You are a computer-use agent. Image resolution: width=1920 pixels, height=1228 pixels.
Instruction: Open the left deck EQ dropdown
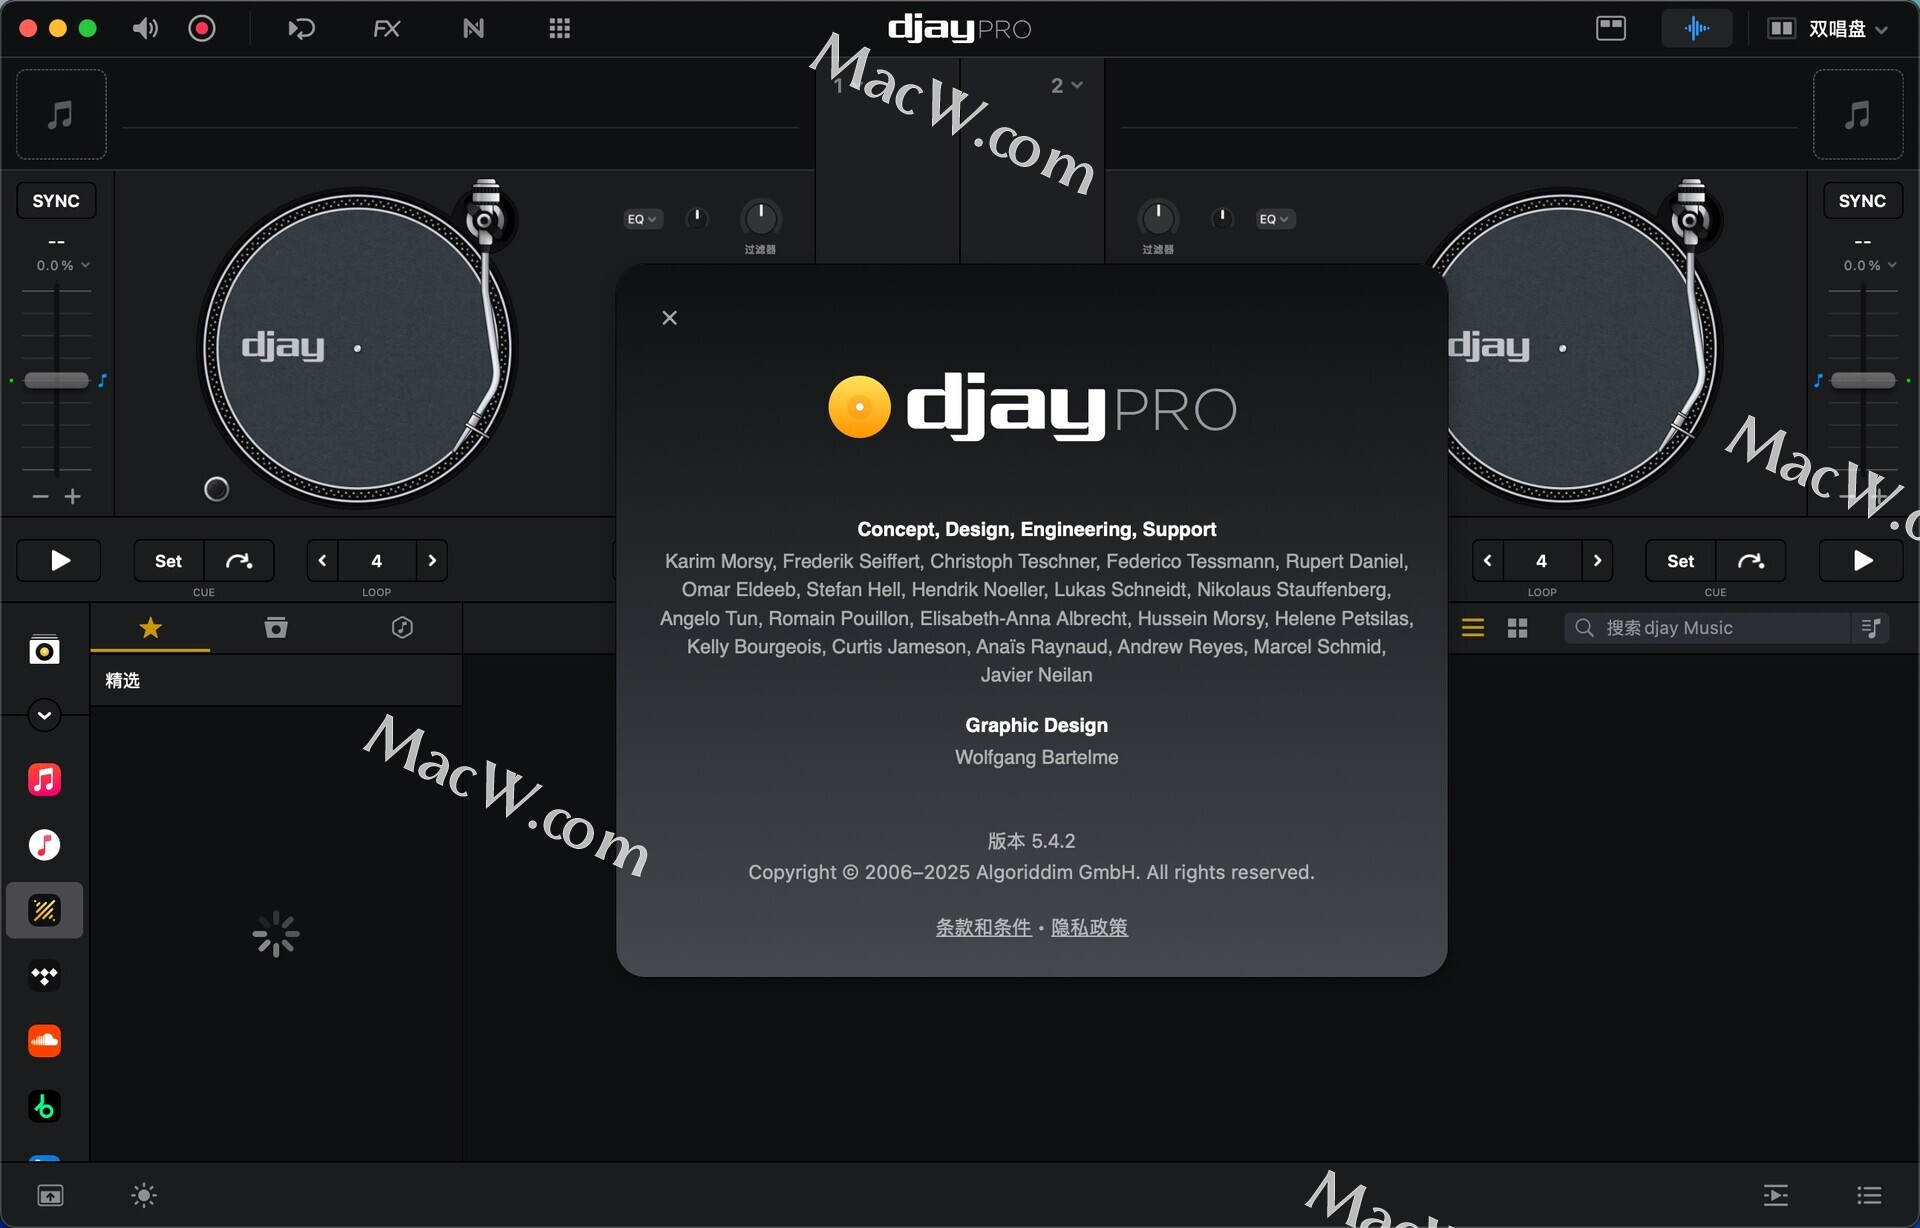click(642, 219)
